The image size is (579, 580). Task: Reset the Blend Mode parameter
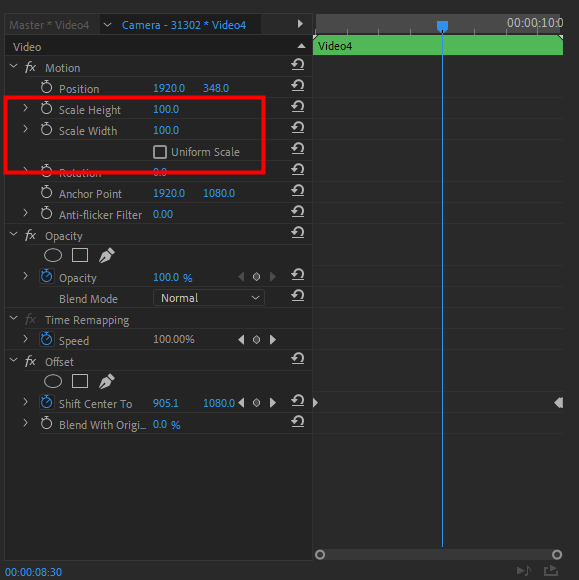pyautogui.click(x=297, y=295)
